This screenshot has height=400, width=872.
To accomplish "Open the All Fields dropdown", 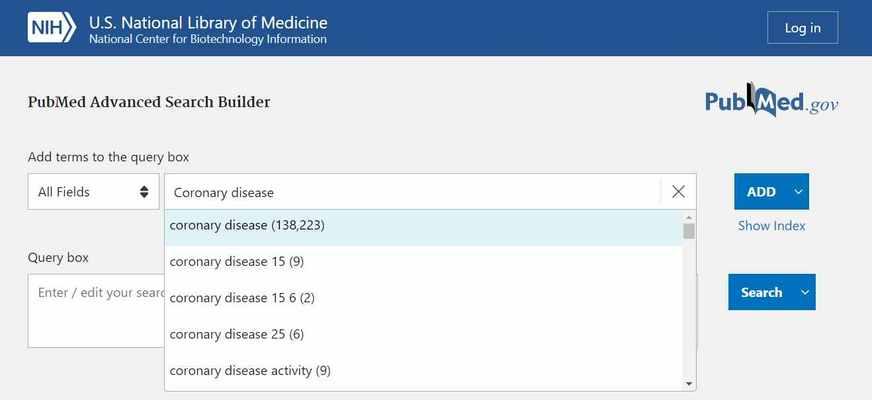I will 93,192.
